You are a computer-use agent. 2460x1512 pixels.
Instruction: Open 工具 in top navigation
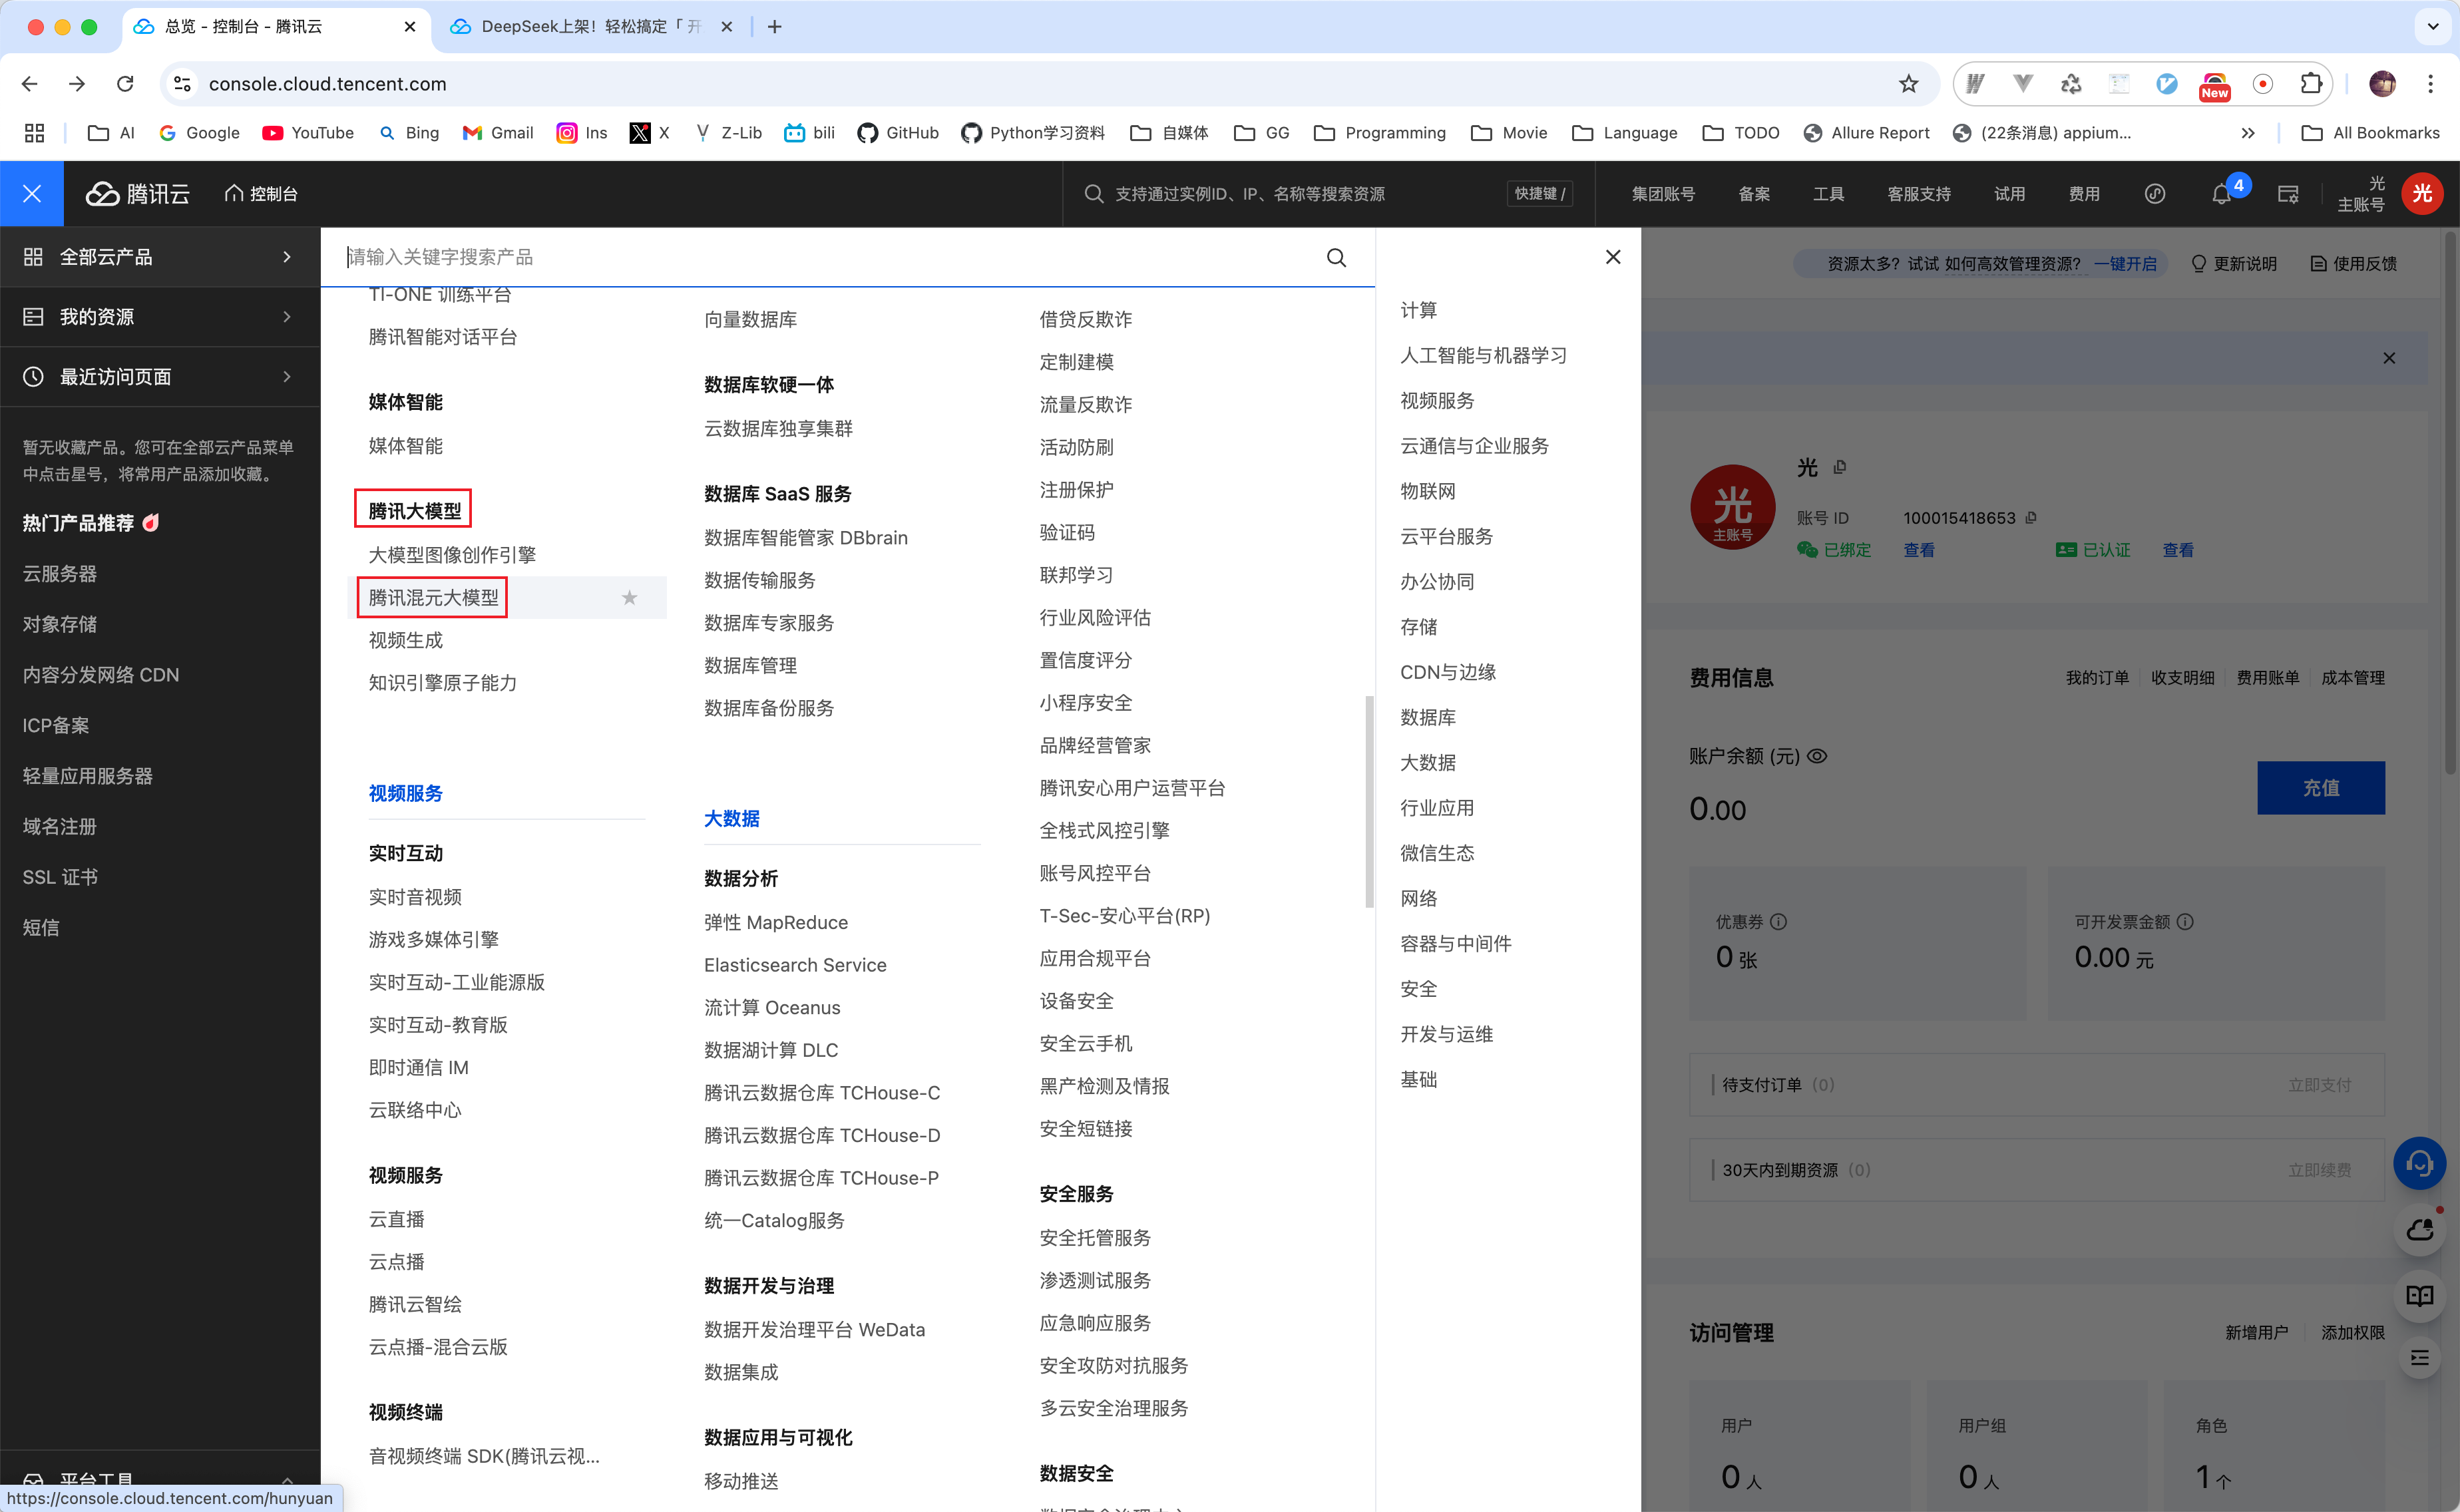1828,194
